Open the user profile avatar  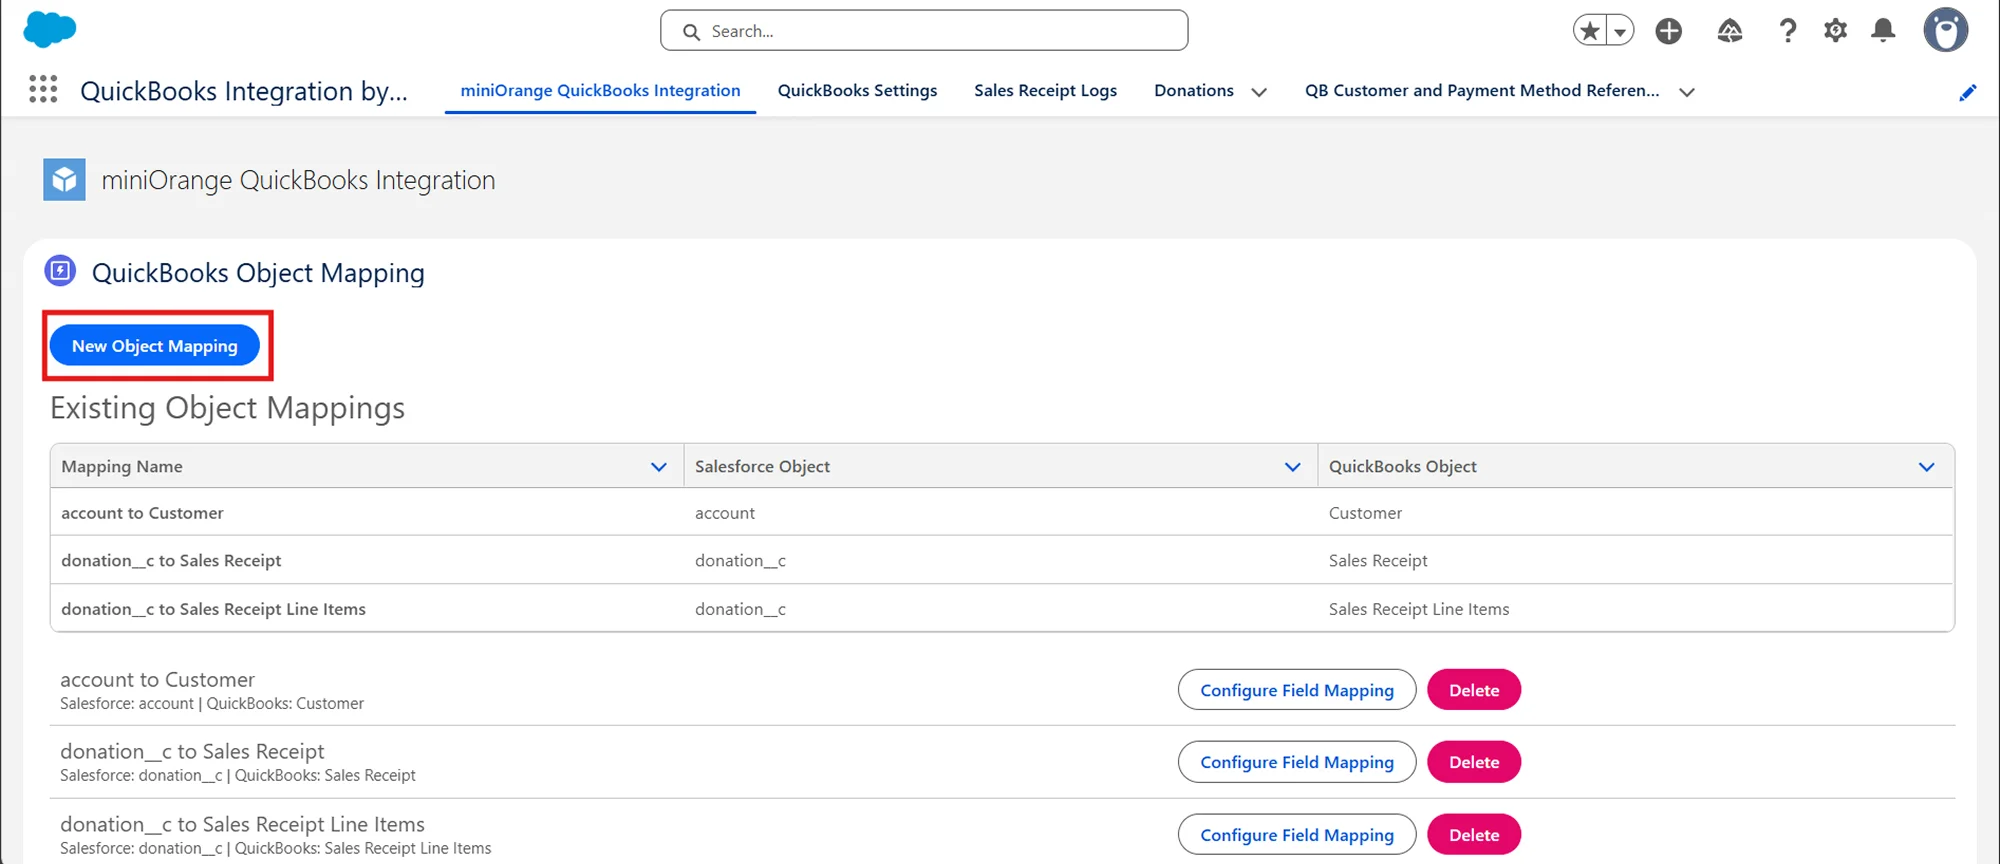(x=1946, y=30)
